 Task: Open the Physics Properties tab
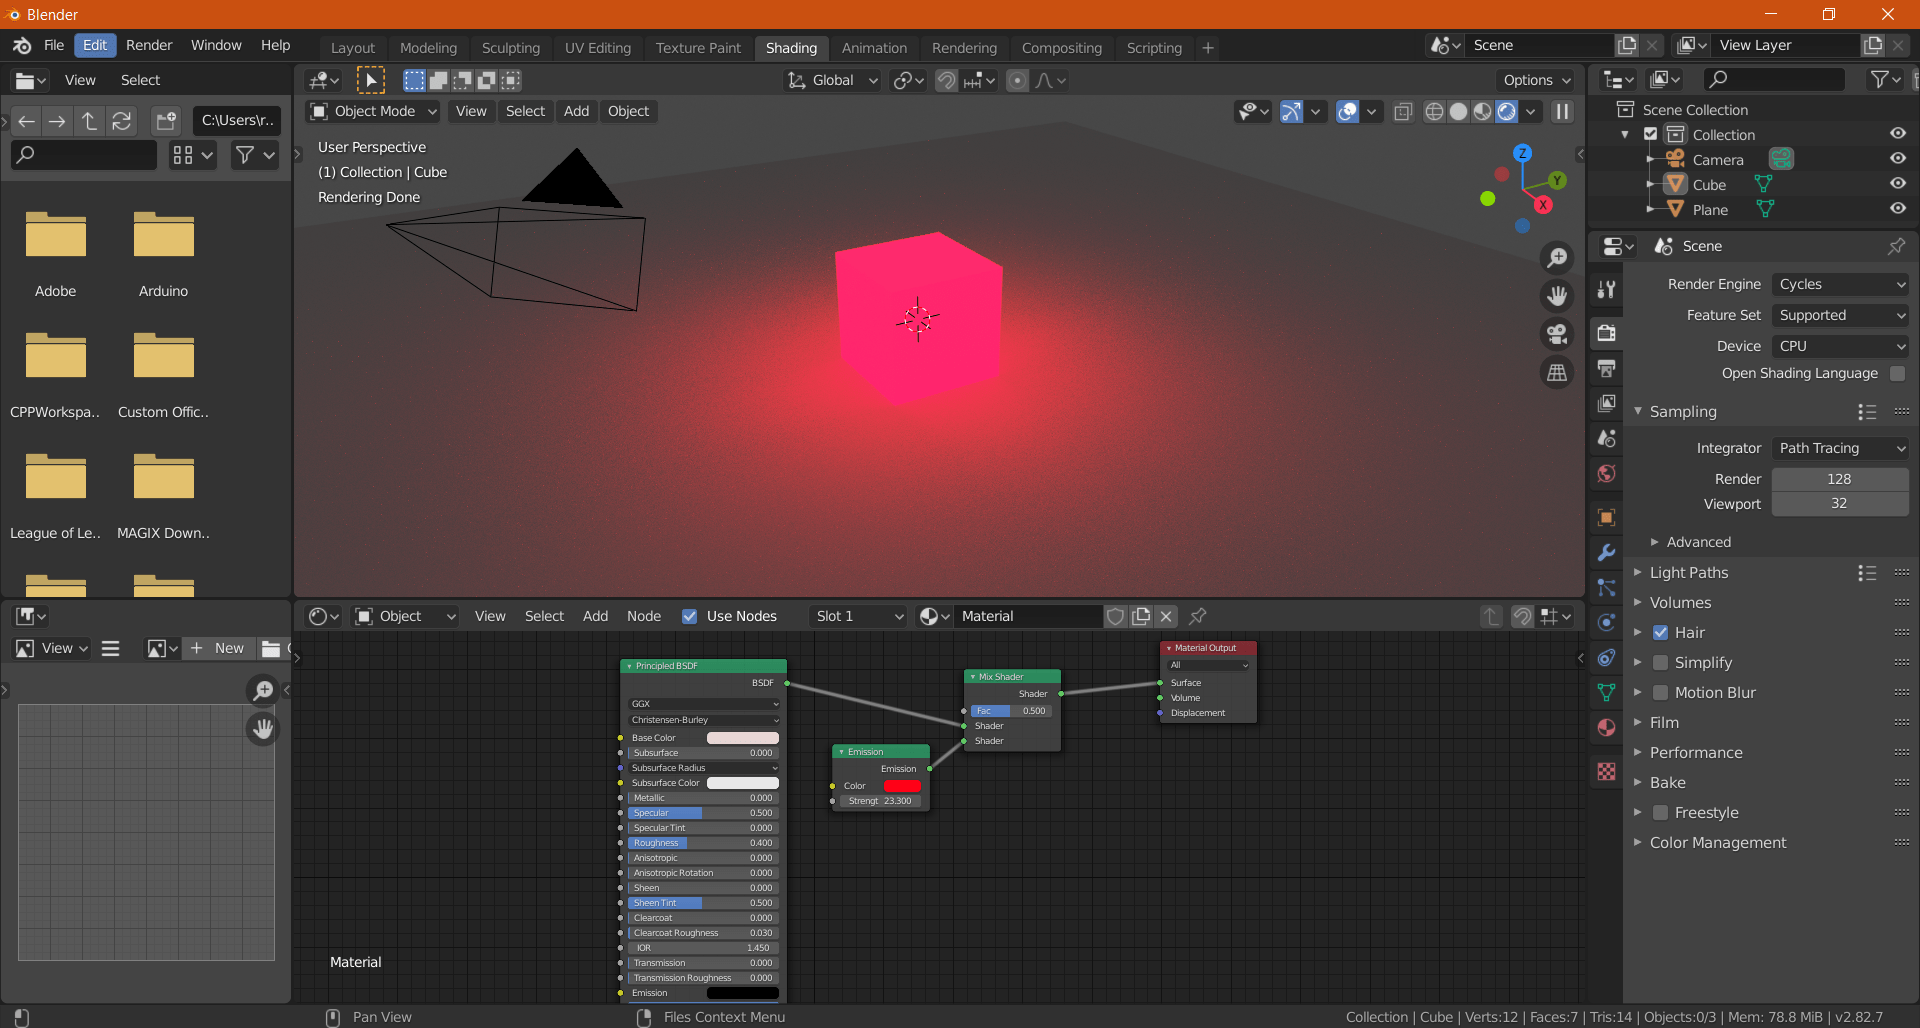pos(1606,623)
